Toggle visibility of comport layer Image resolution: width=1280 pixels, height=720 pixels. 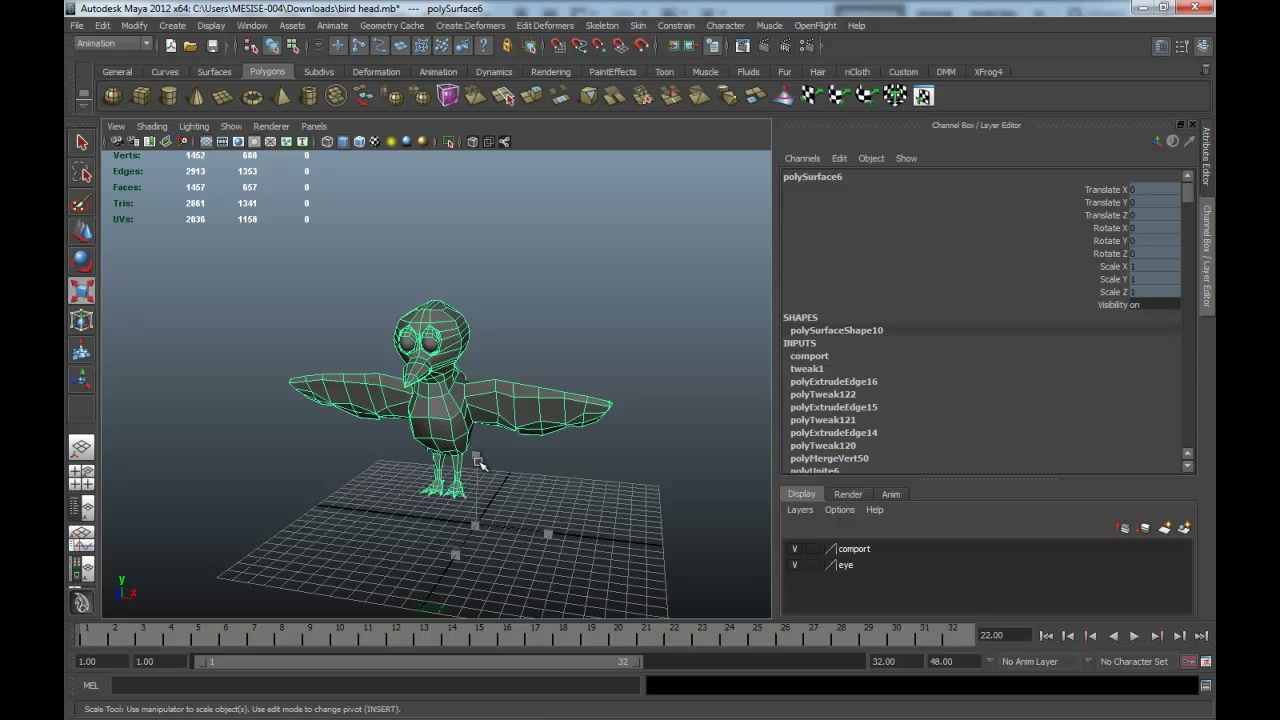point(795,549)
